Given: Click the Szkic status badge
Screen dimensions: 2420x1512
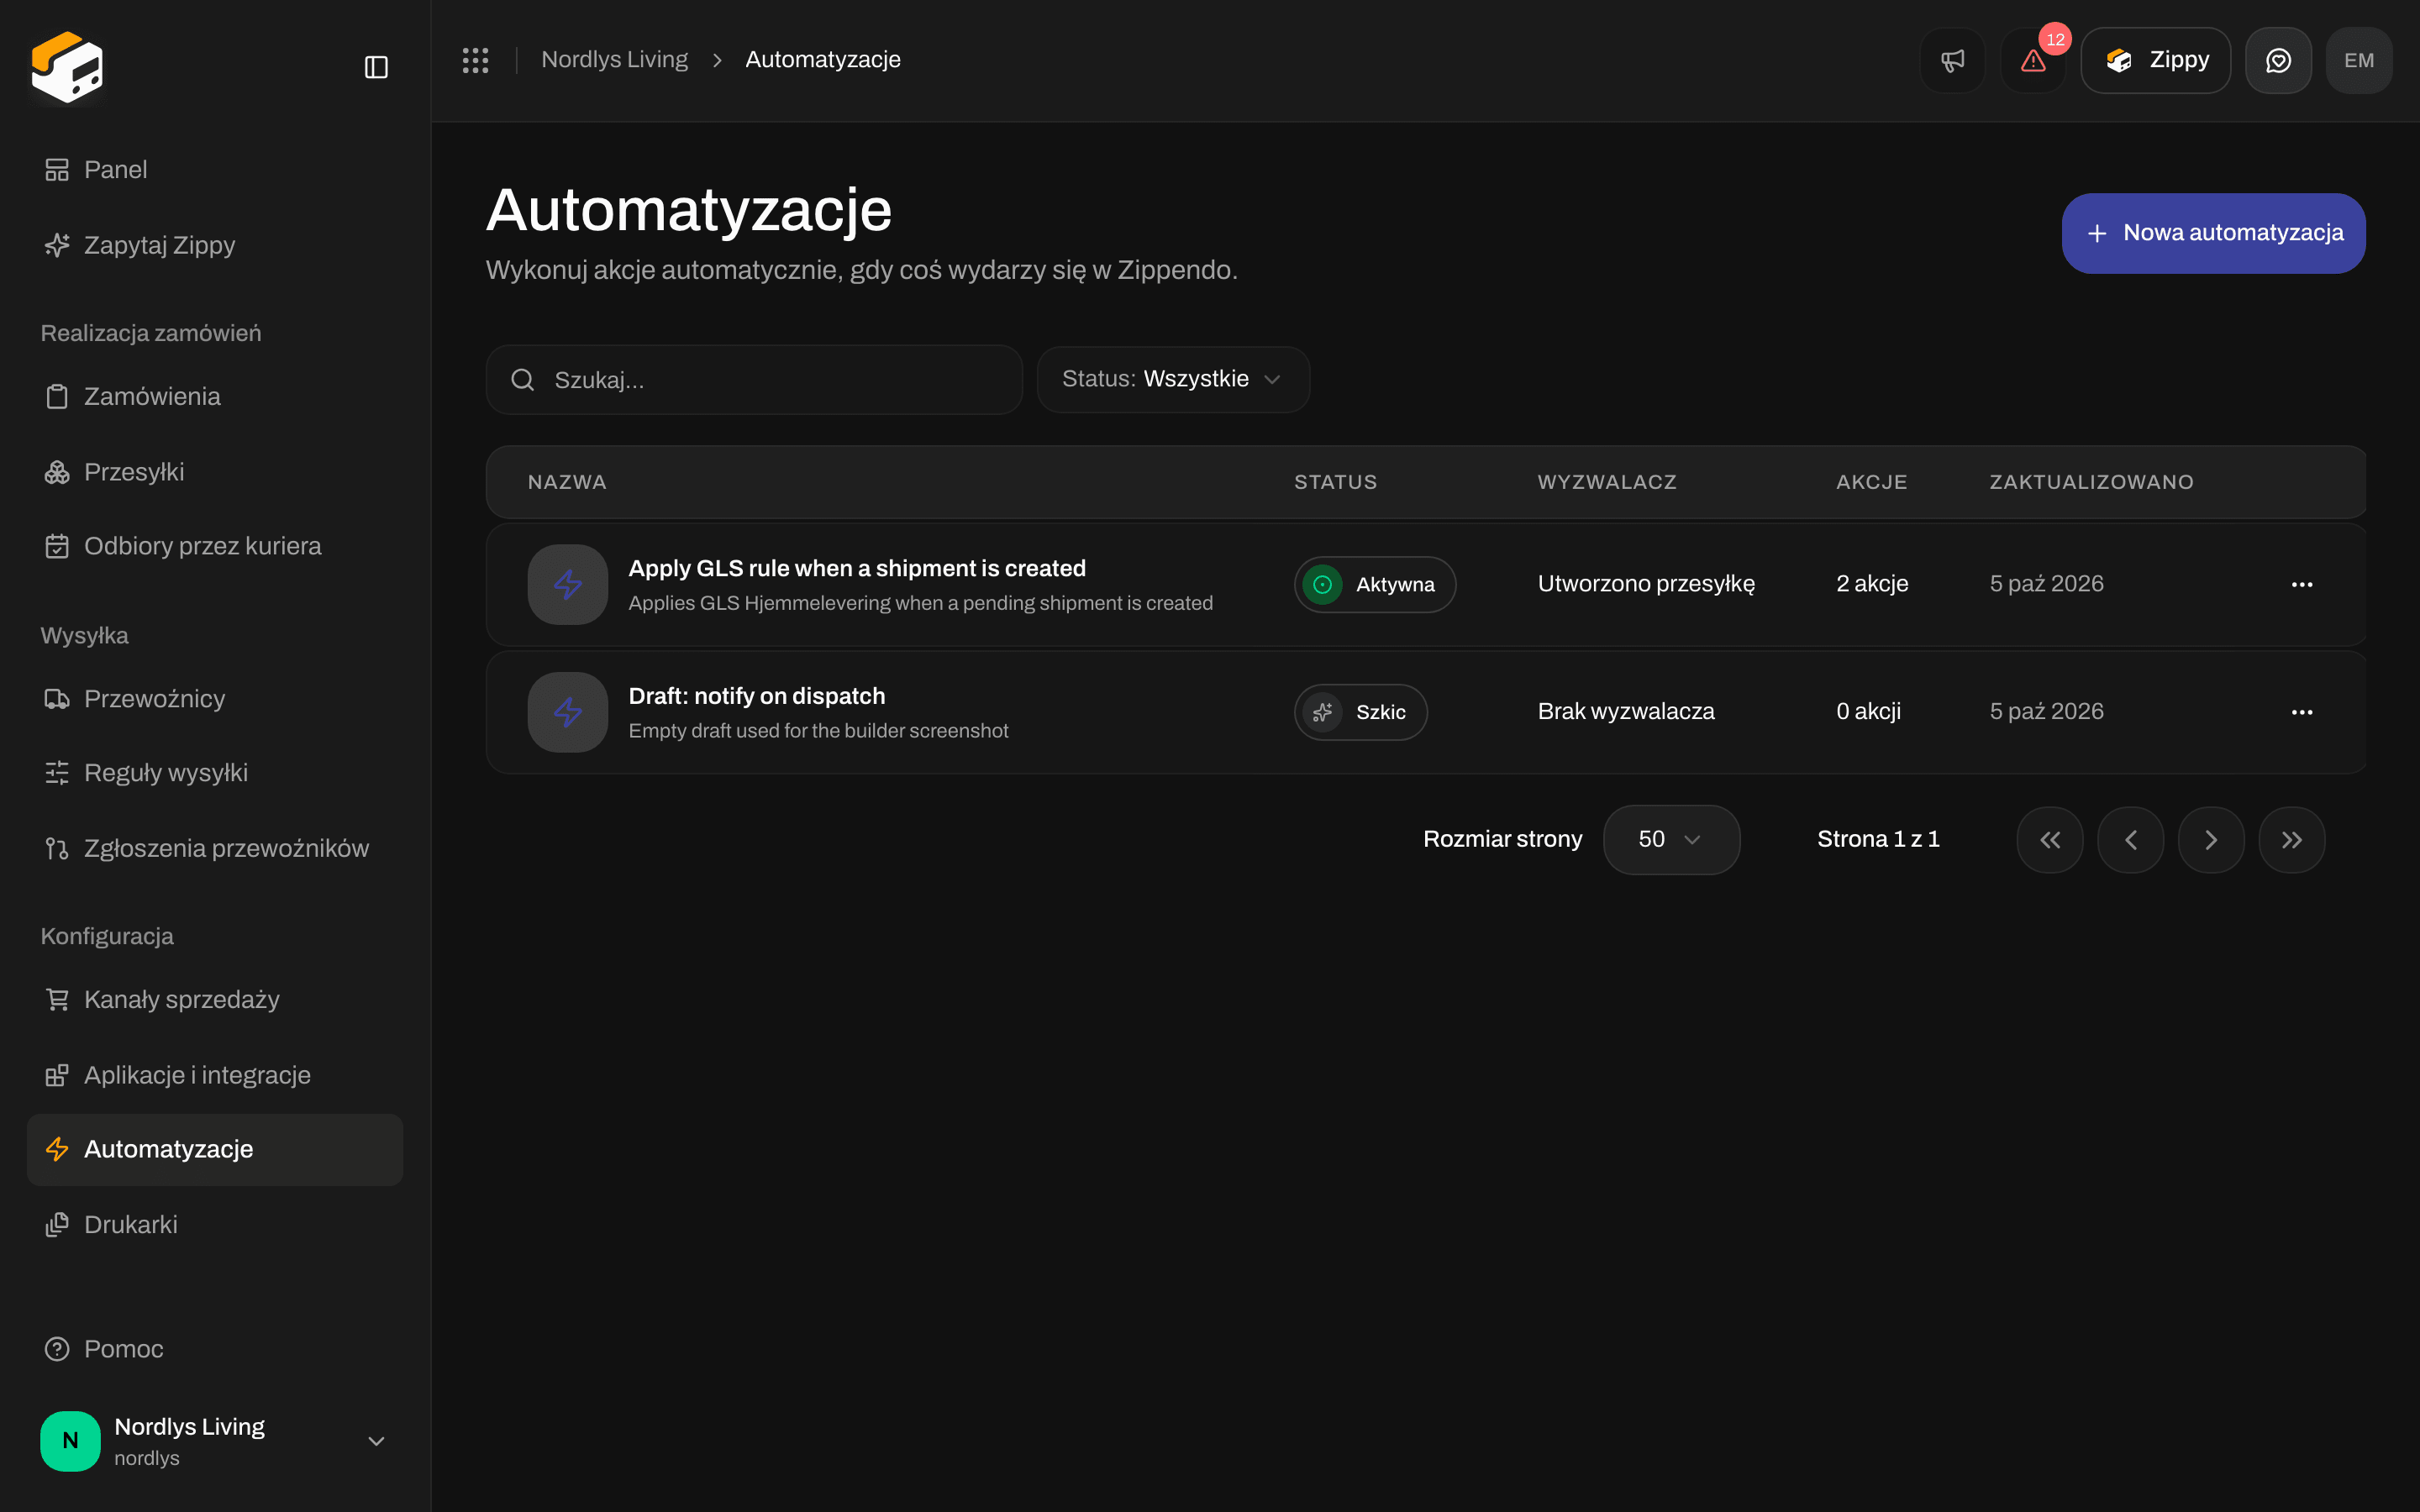Looking at the screenshot, I should pyautogui.click(x=1360, y=712).
